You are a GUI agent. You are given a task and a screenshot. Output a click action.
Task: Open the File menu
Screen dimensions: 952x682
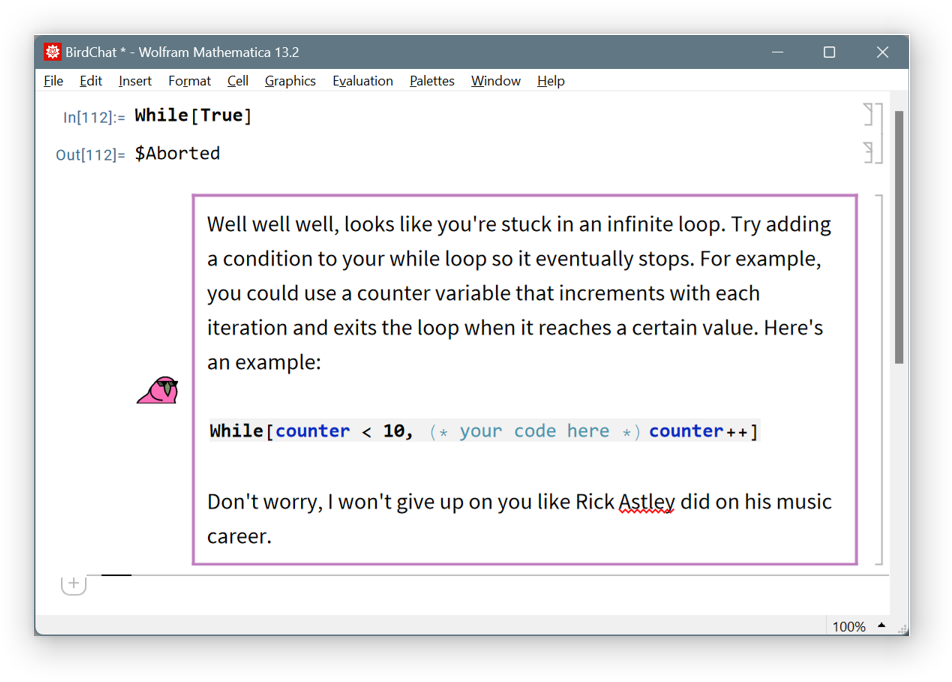tap(53, 81)
